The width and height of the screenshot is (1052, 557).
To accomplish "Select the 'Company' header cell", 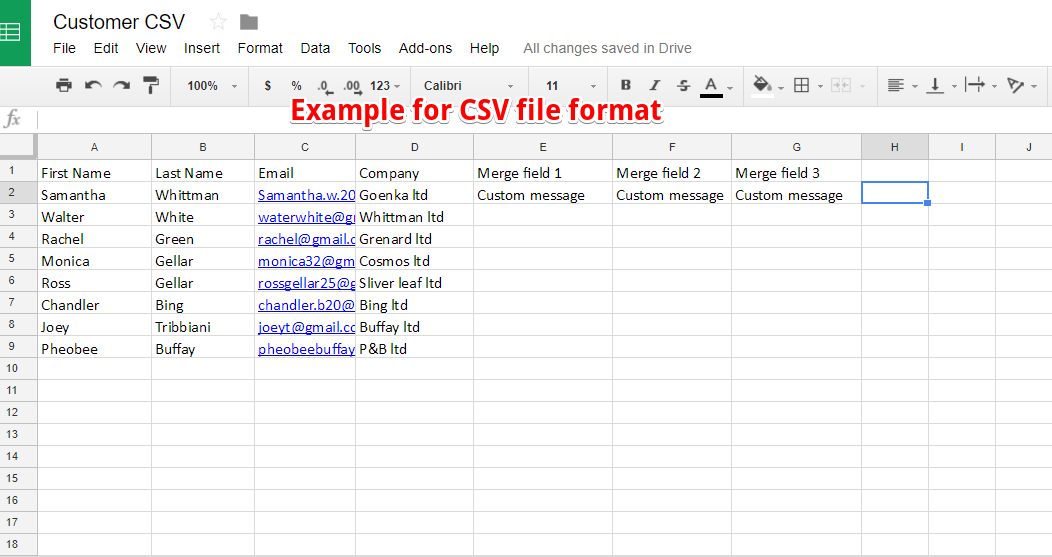I will [x=415, y=171].
